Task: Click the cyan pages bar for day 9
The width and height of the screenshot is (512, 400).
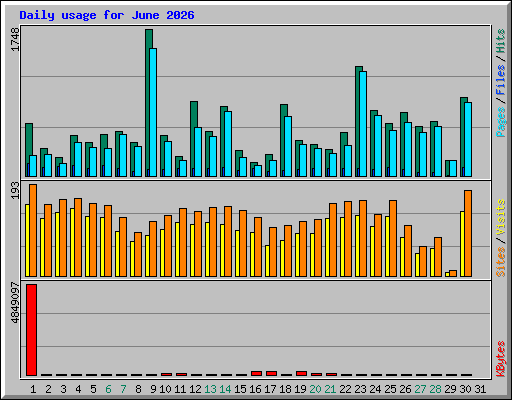Action: (x=153, y=112)
